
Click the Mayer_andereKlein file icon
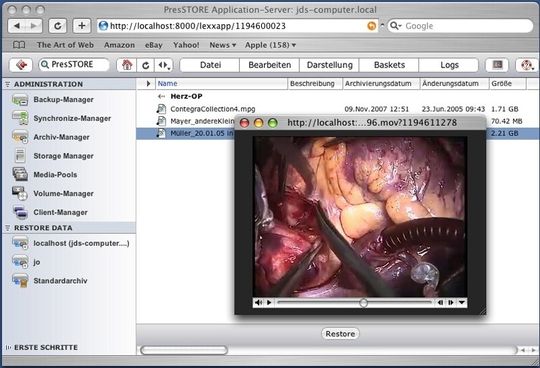(161, 121)
